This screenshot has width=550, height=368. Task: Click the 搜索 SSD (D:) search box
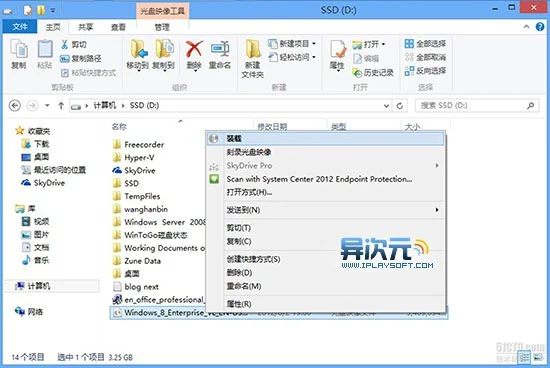click(476, 106)
